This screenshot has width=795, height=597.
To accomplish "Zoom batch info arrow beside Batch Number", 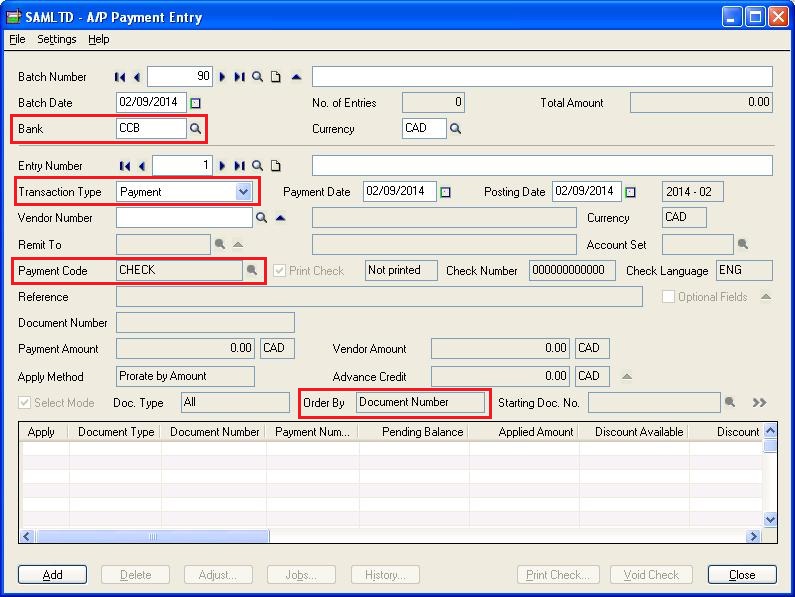I will [x=297, y=77].
